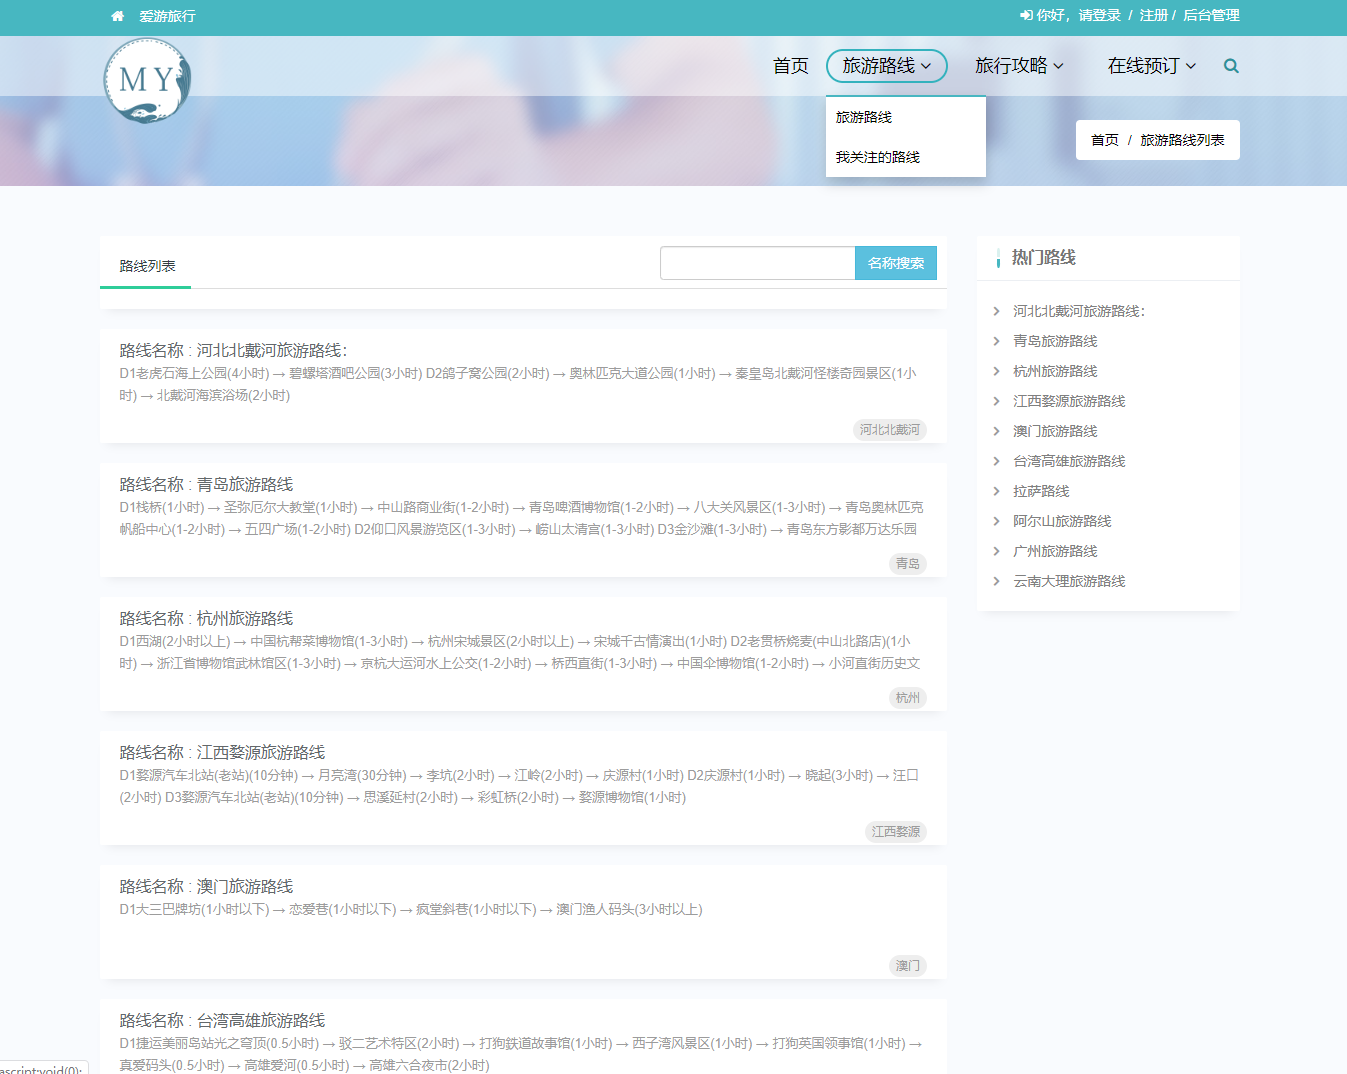1347x1074 pixels.
Task: Expand the 在线预订 dropdown
Action: tap(1150, 66)
